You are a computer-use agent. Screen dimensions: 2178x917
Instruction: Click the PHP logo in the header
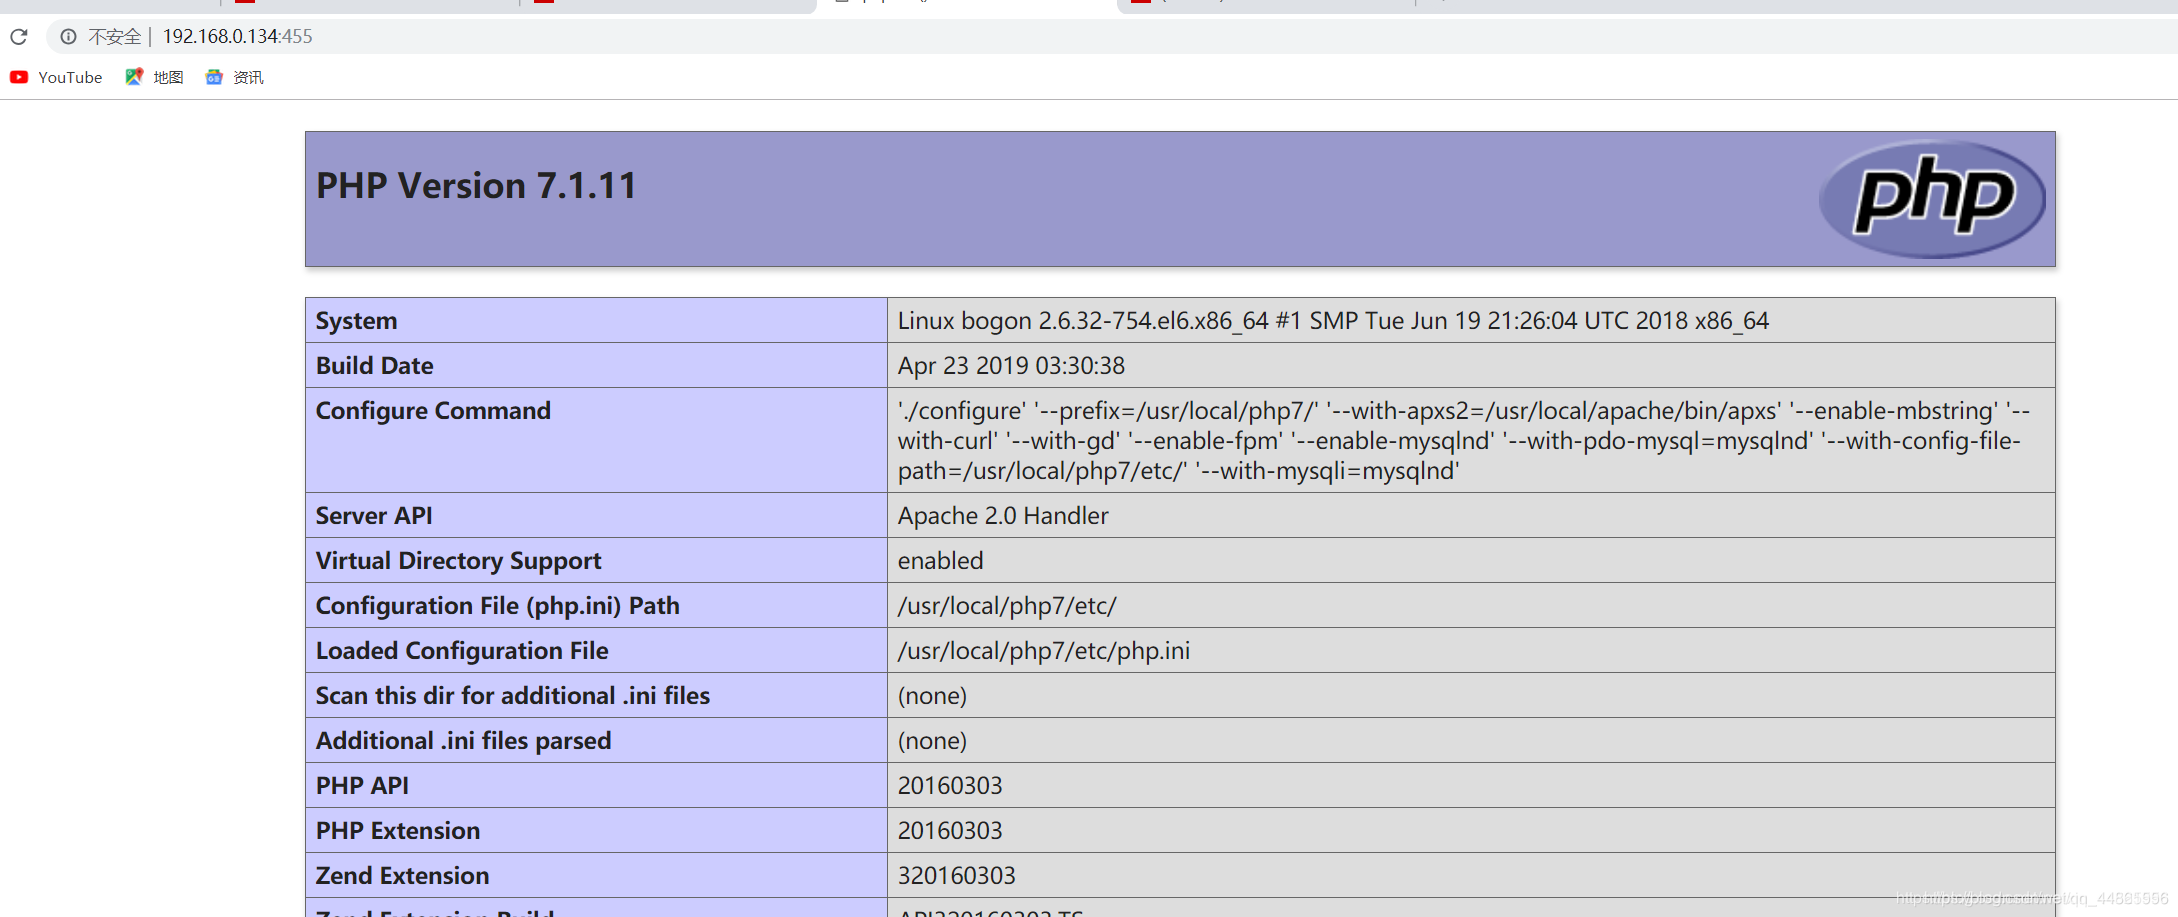[1931, 199]
